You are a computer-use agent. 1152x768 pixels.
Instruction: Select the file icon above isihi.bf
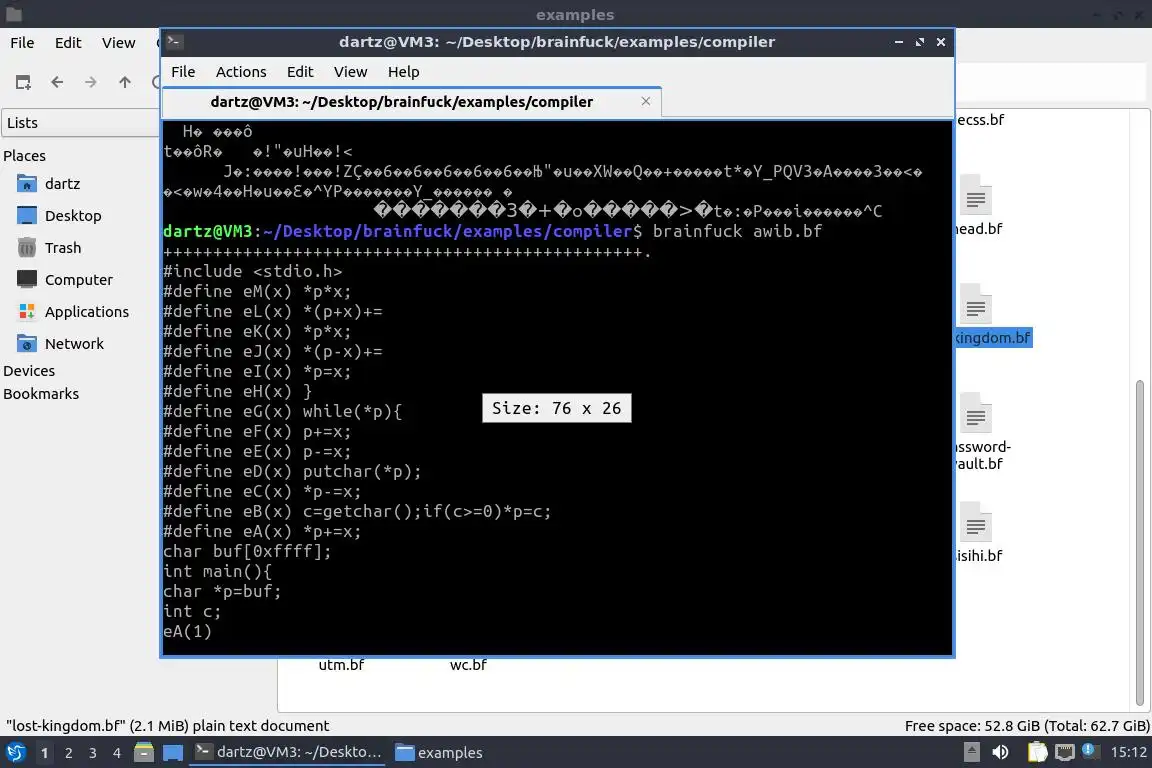point(976,523)
